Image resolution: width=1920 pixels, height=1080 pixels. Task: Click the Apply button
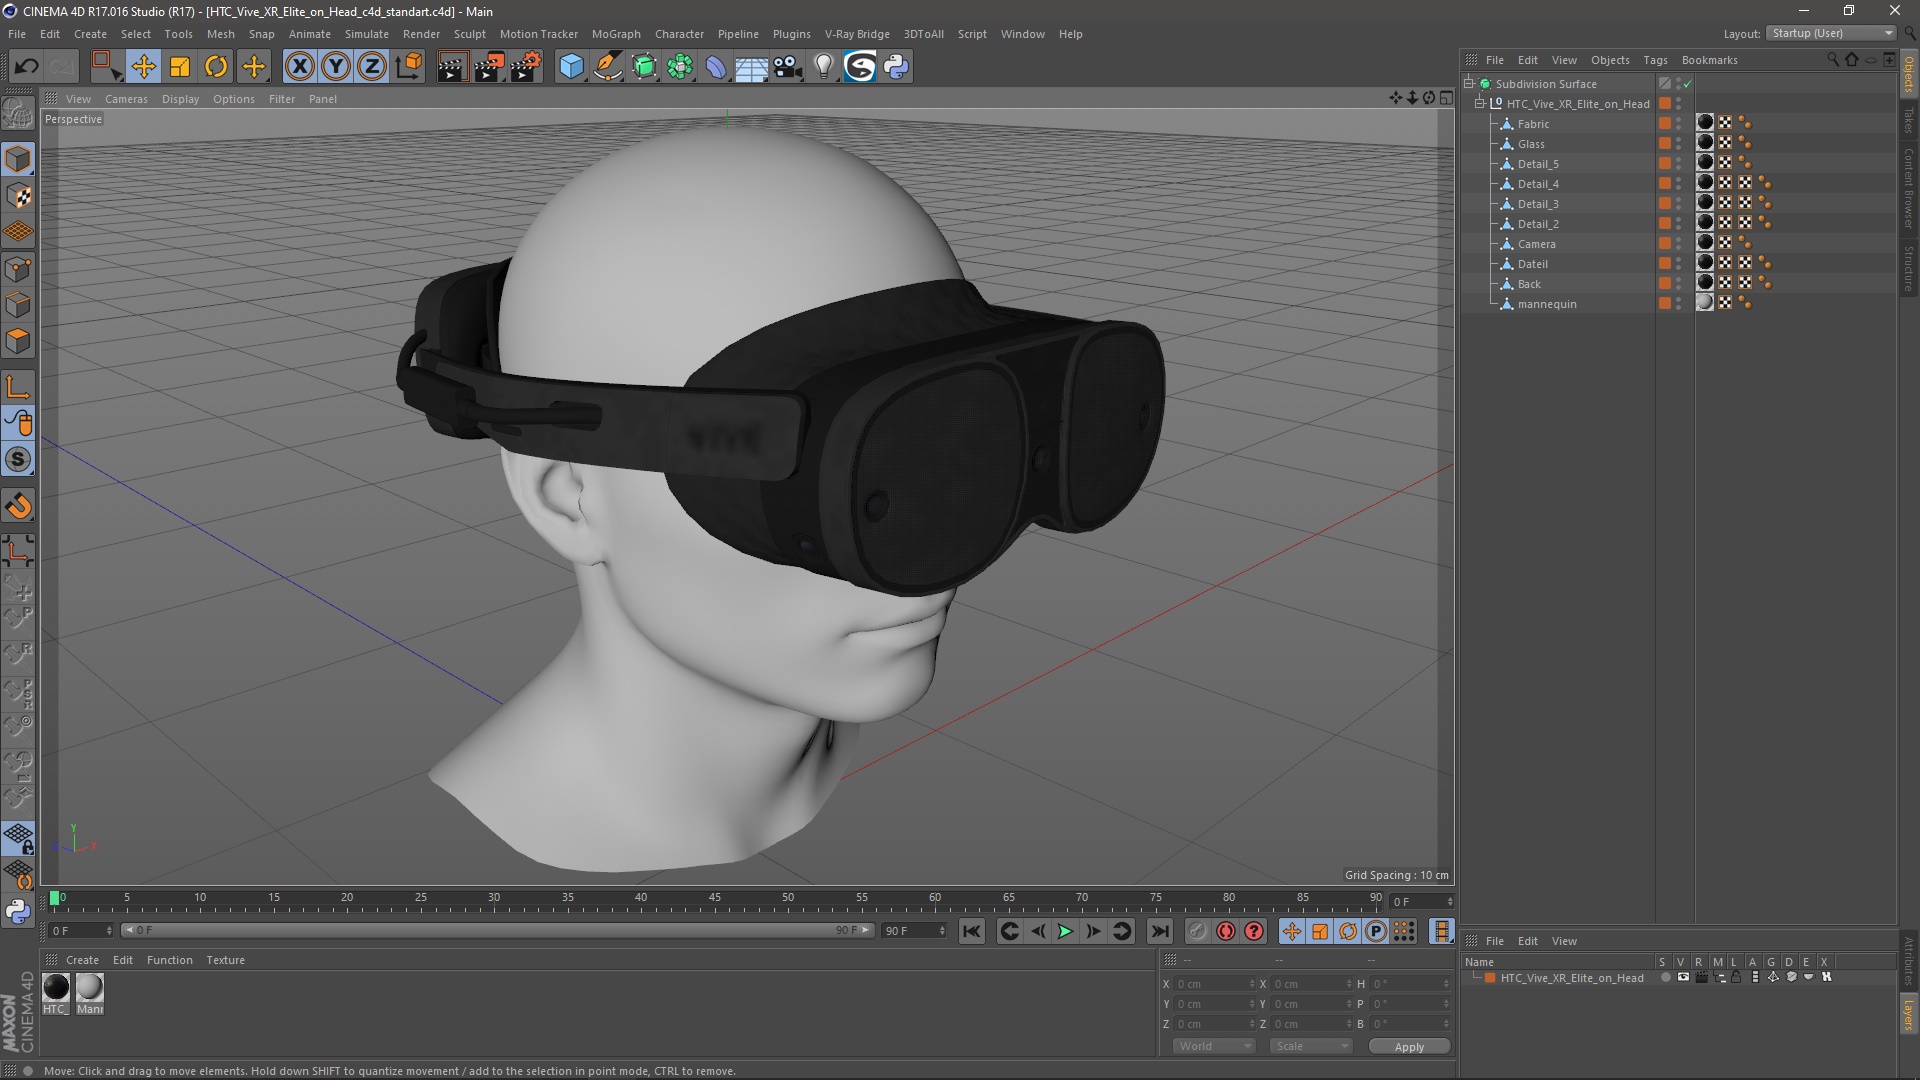(1409, 1047)
